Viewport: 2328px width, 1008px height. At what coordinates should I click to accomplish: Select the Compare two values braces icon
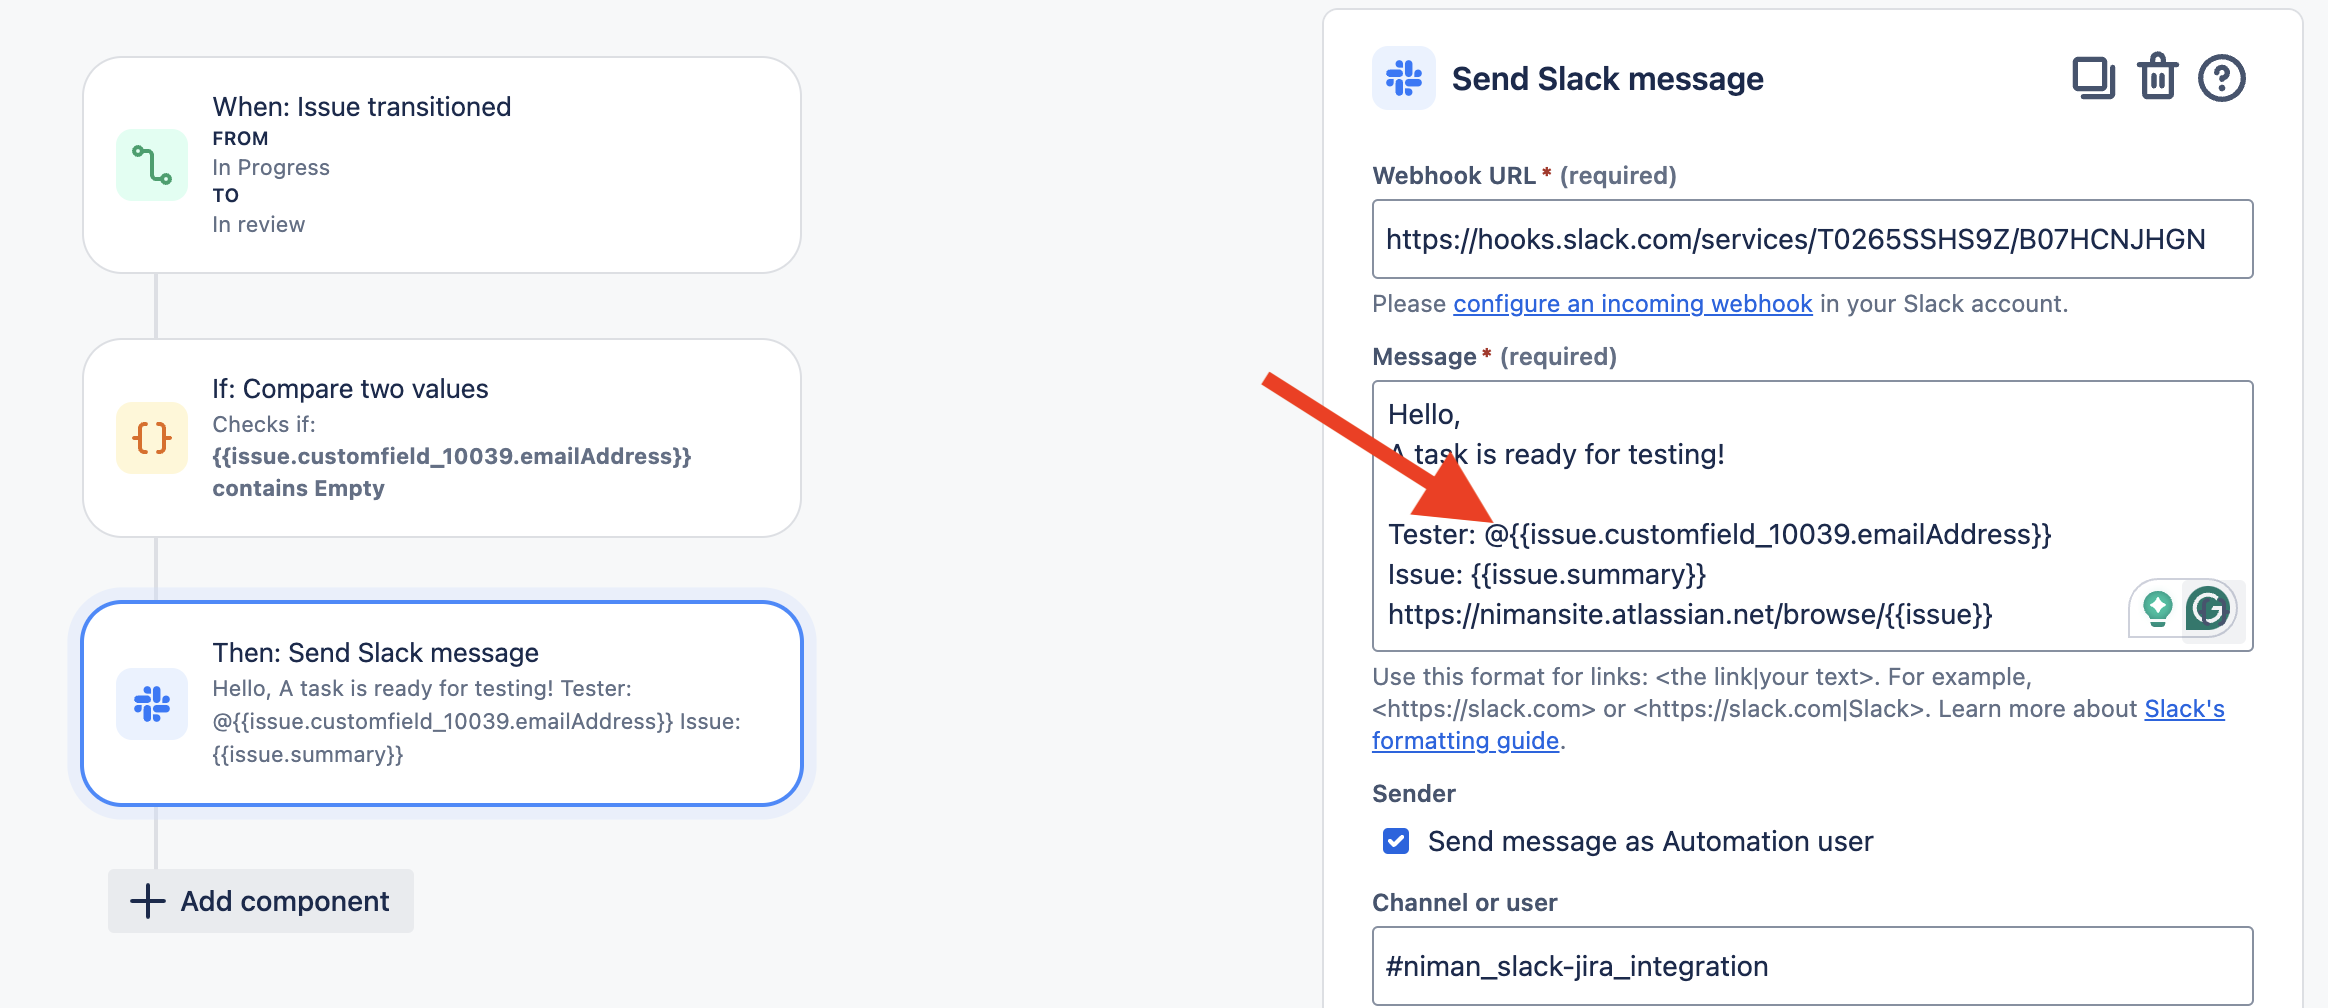click(x=152, y=438)
